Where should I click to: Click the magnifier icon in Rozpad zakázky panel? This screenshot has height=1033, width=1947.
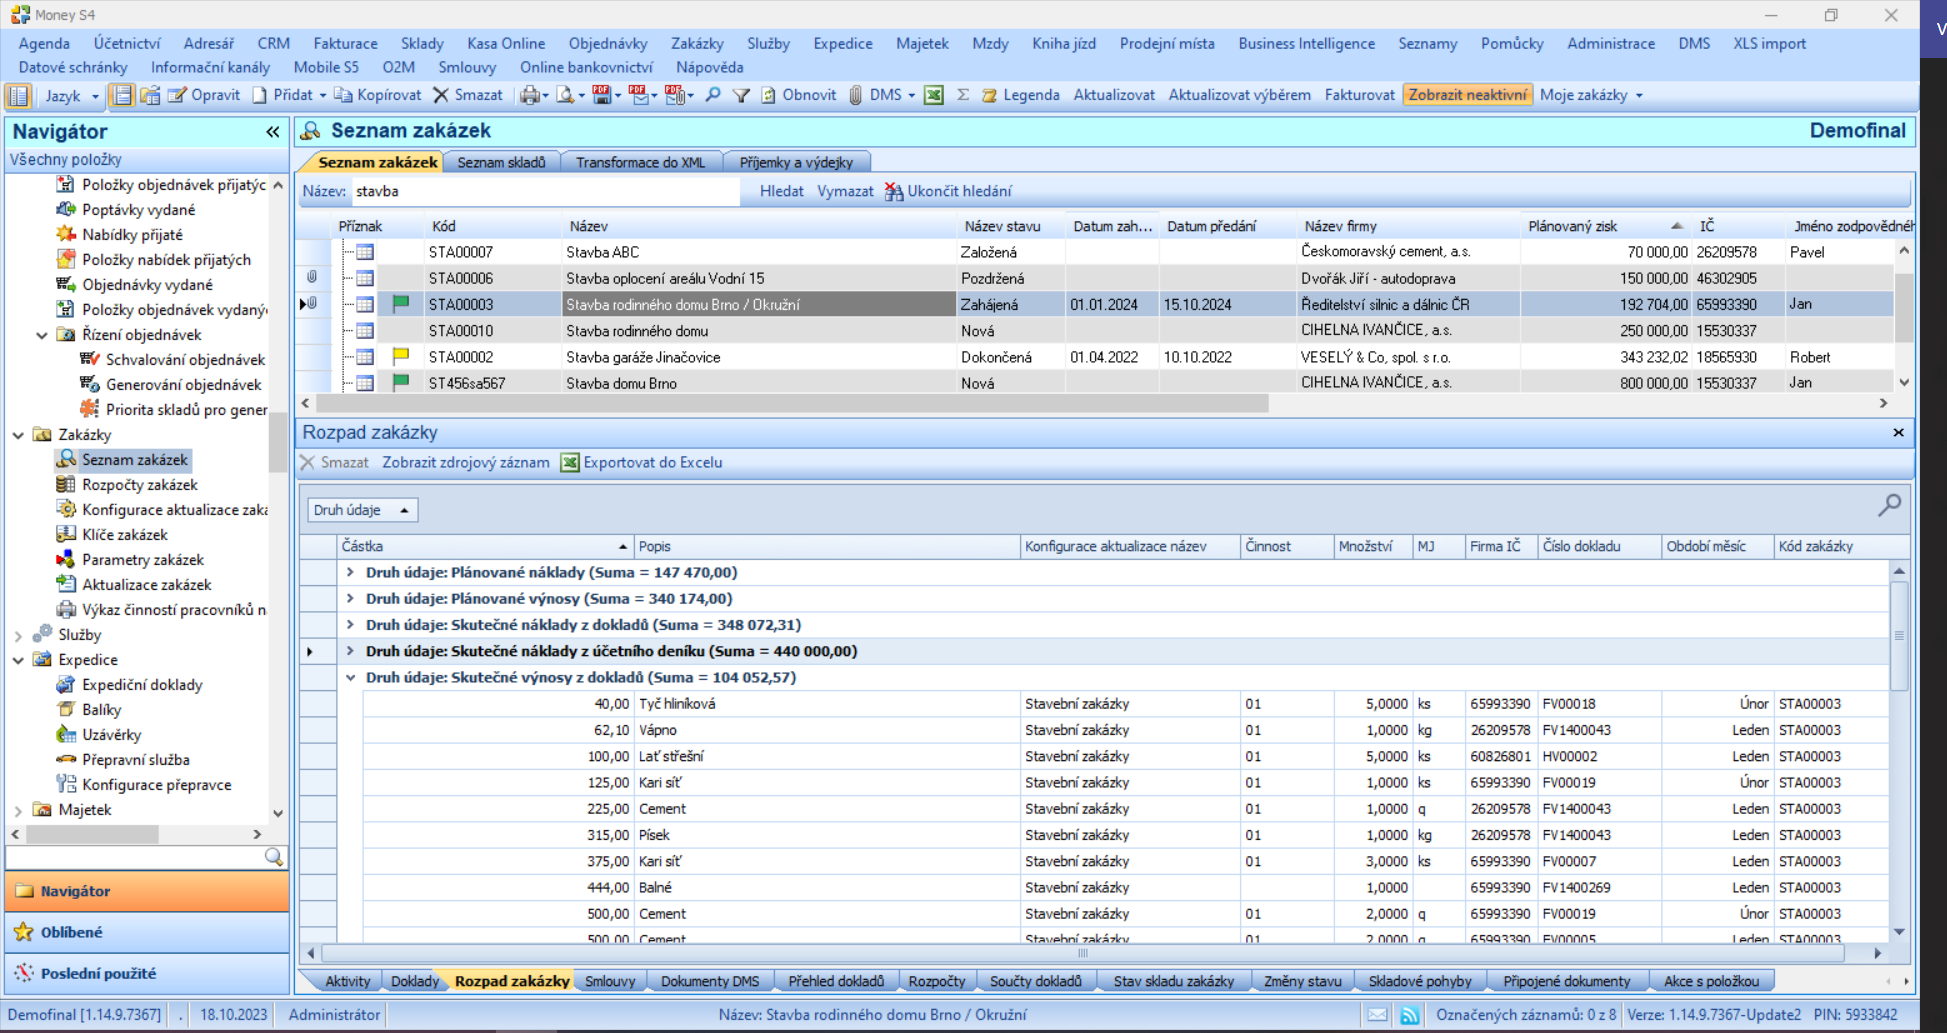pyautogui.click(x=1889, y=506)
